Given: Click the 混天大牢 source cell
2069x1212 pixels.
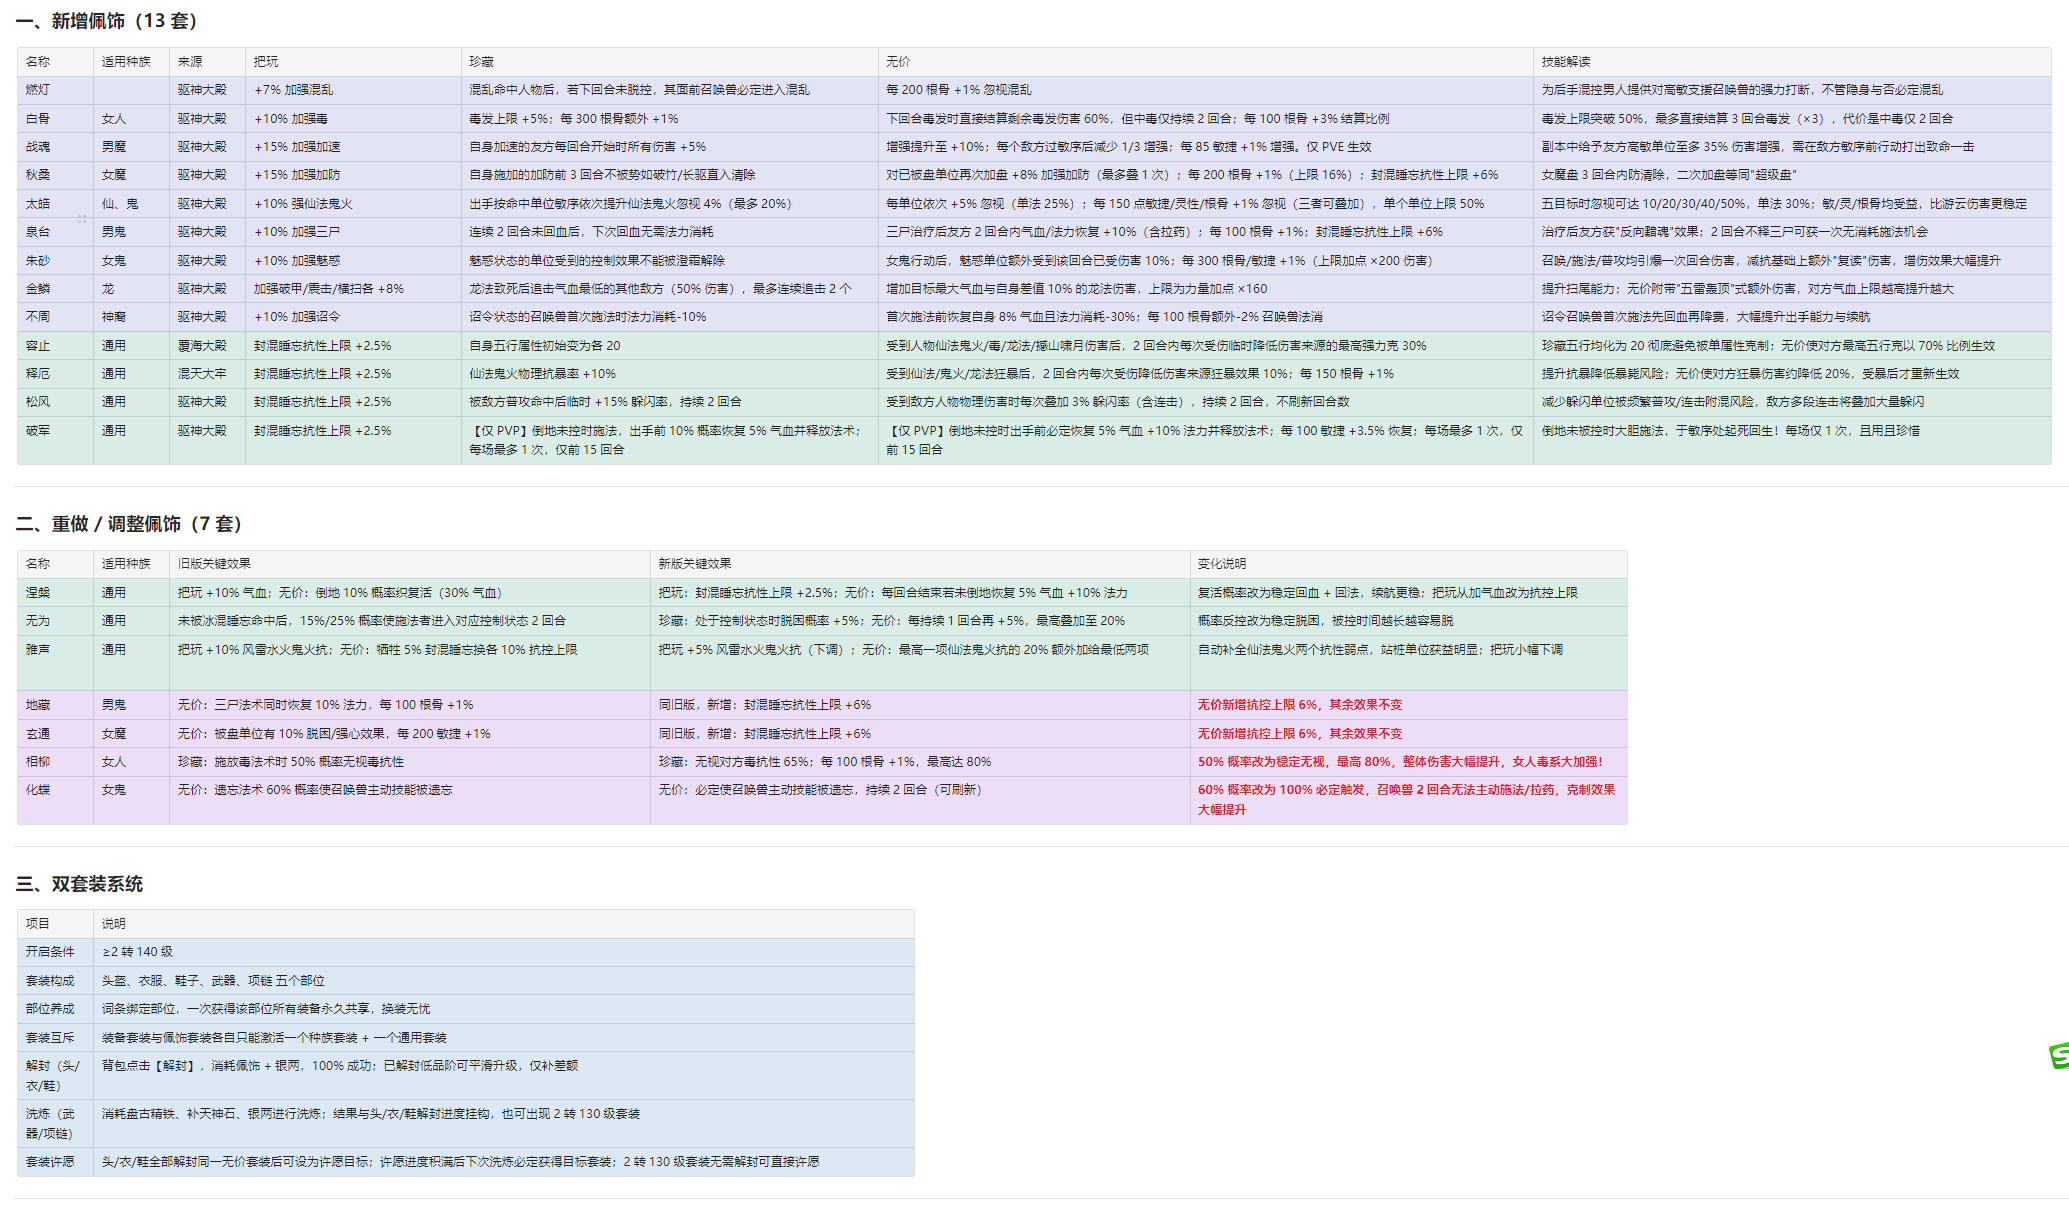Looking at the screenshot, I should [202, 374].
